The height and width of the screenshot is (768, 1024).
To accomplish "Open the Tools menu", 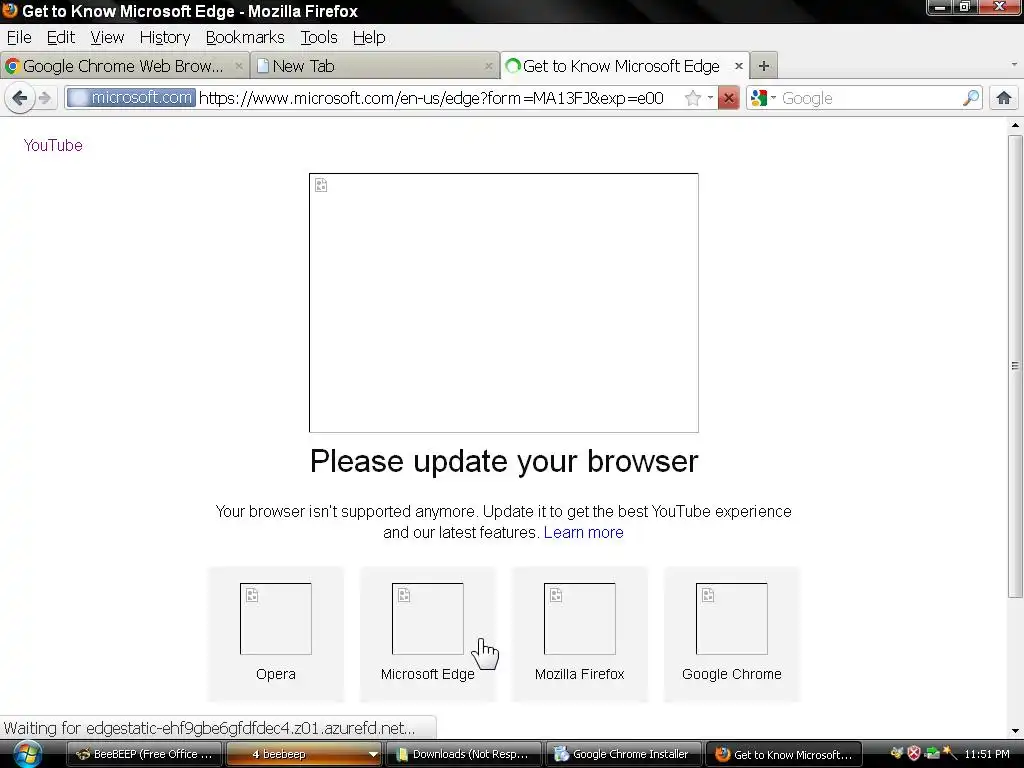I will click(x=319, y=37).
